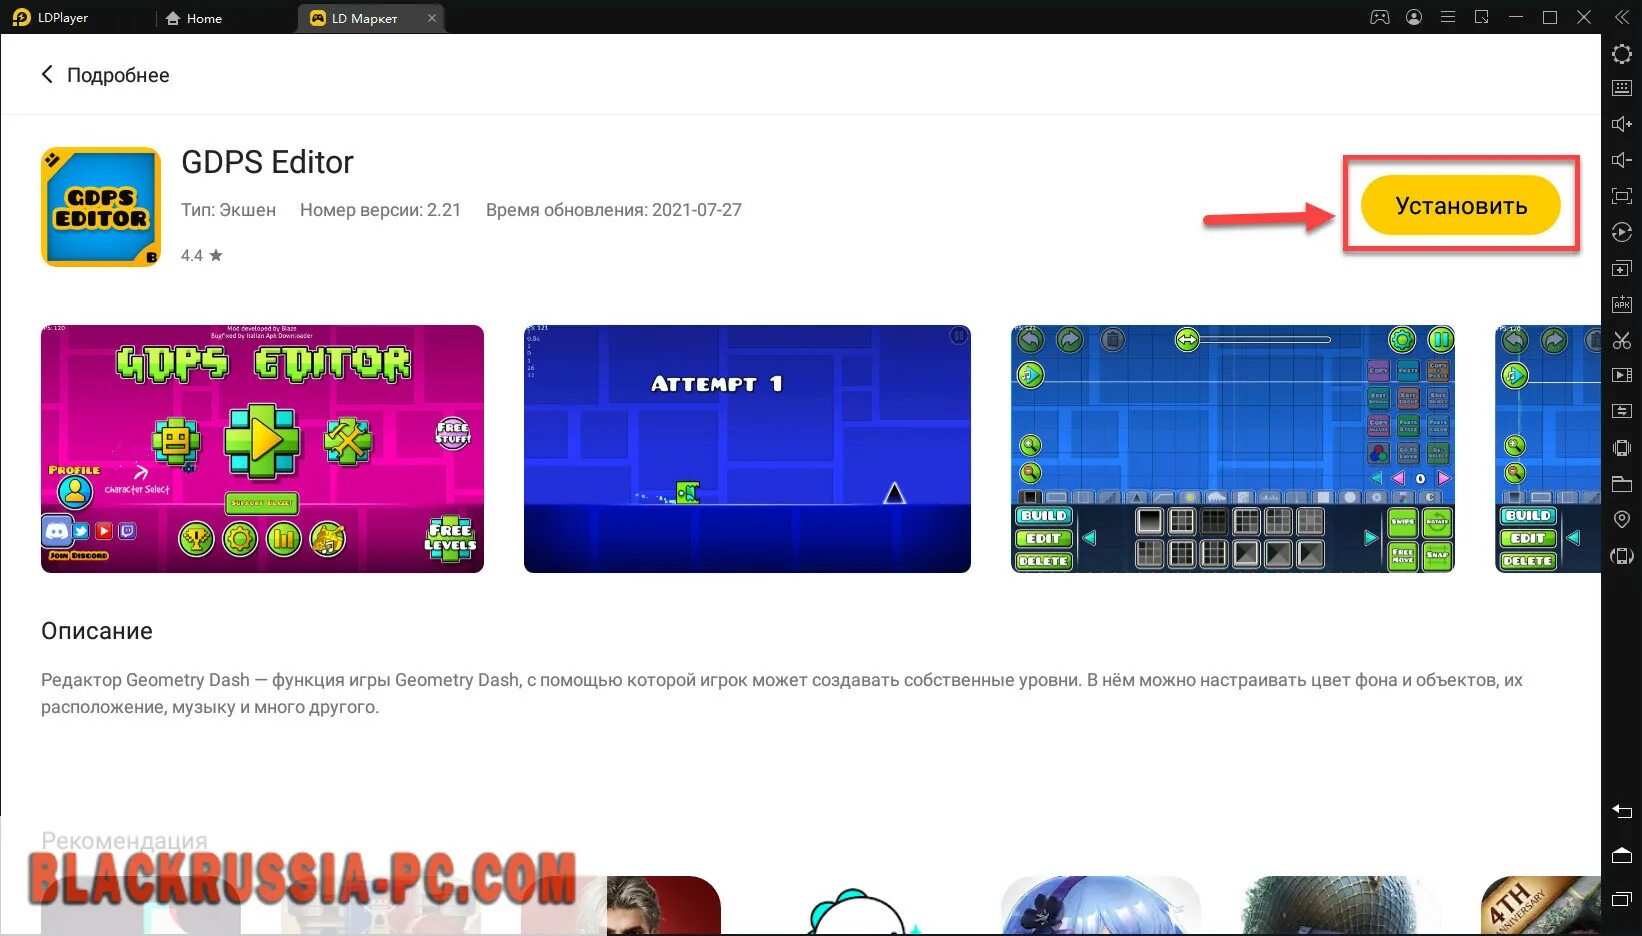This screenshot has height=936, width=1642.
Task: Click the Android back button in sidebar
Action: 1622,811
